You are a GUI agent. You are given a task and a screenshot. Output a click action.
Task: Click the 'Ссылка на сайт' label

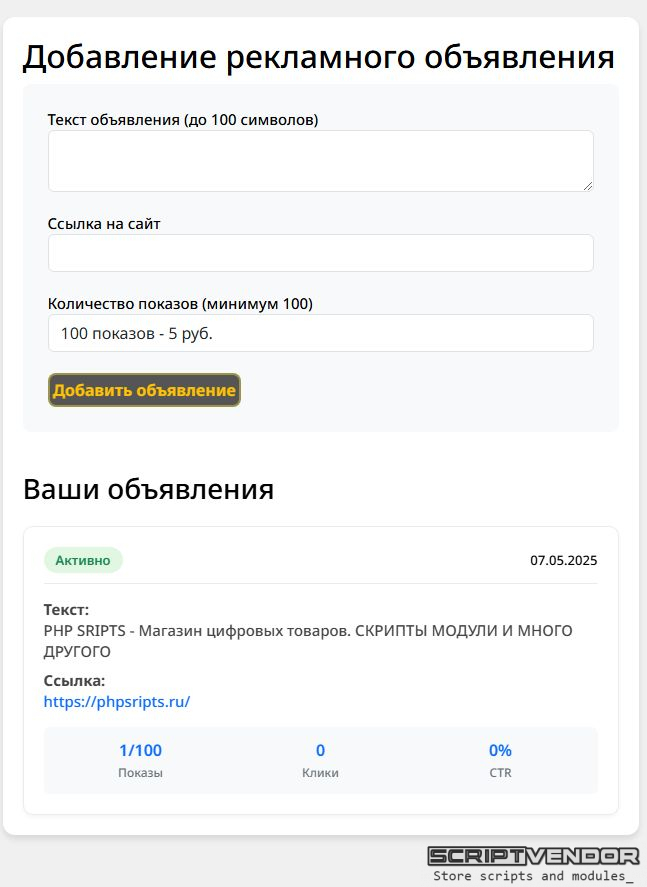(x=104, y=224)
